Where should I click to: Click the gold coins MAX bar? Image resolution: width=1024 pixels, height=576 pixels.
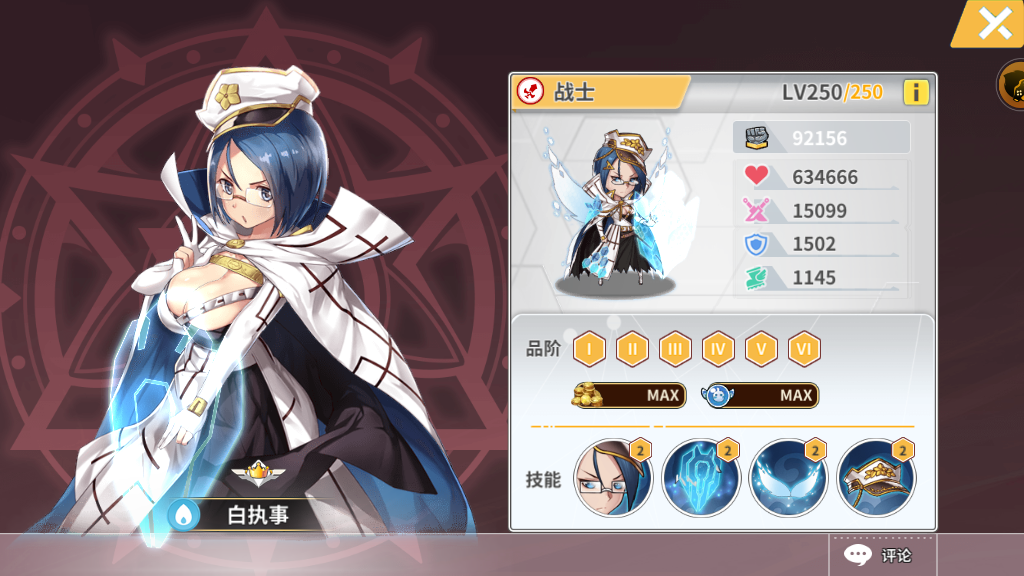[629, 395]
